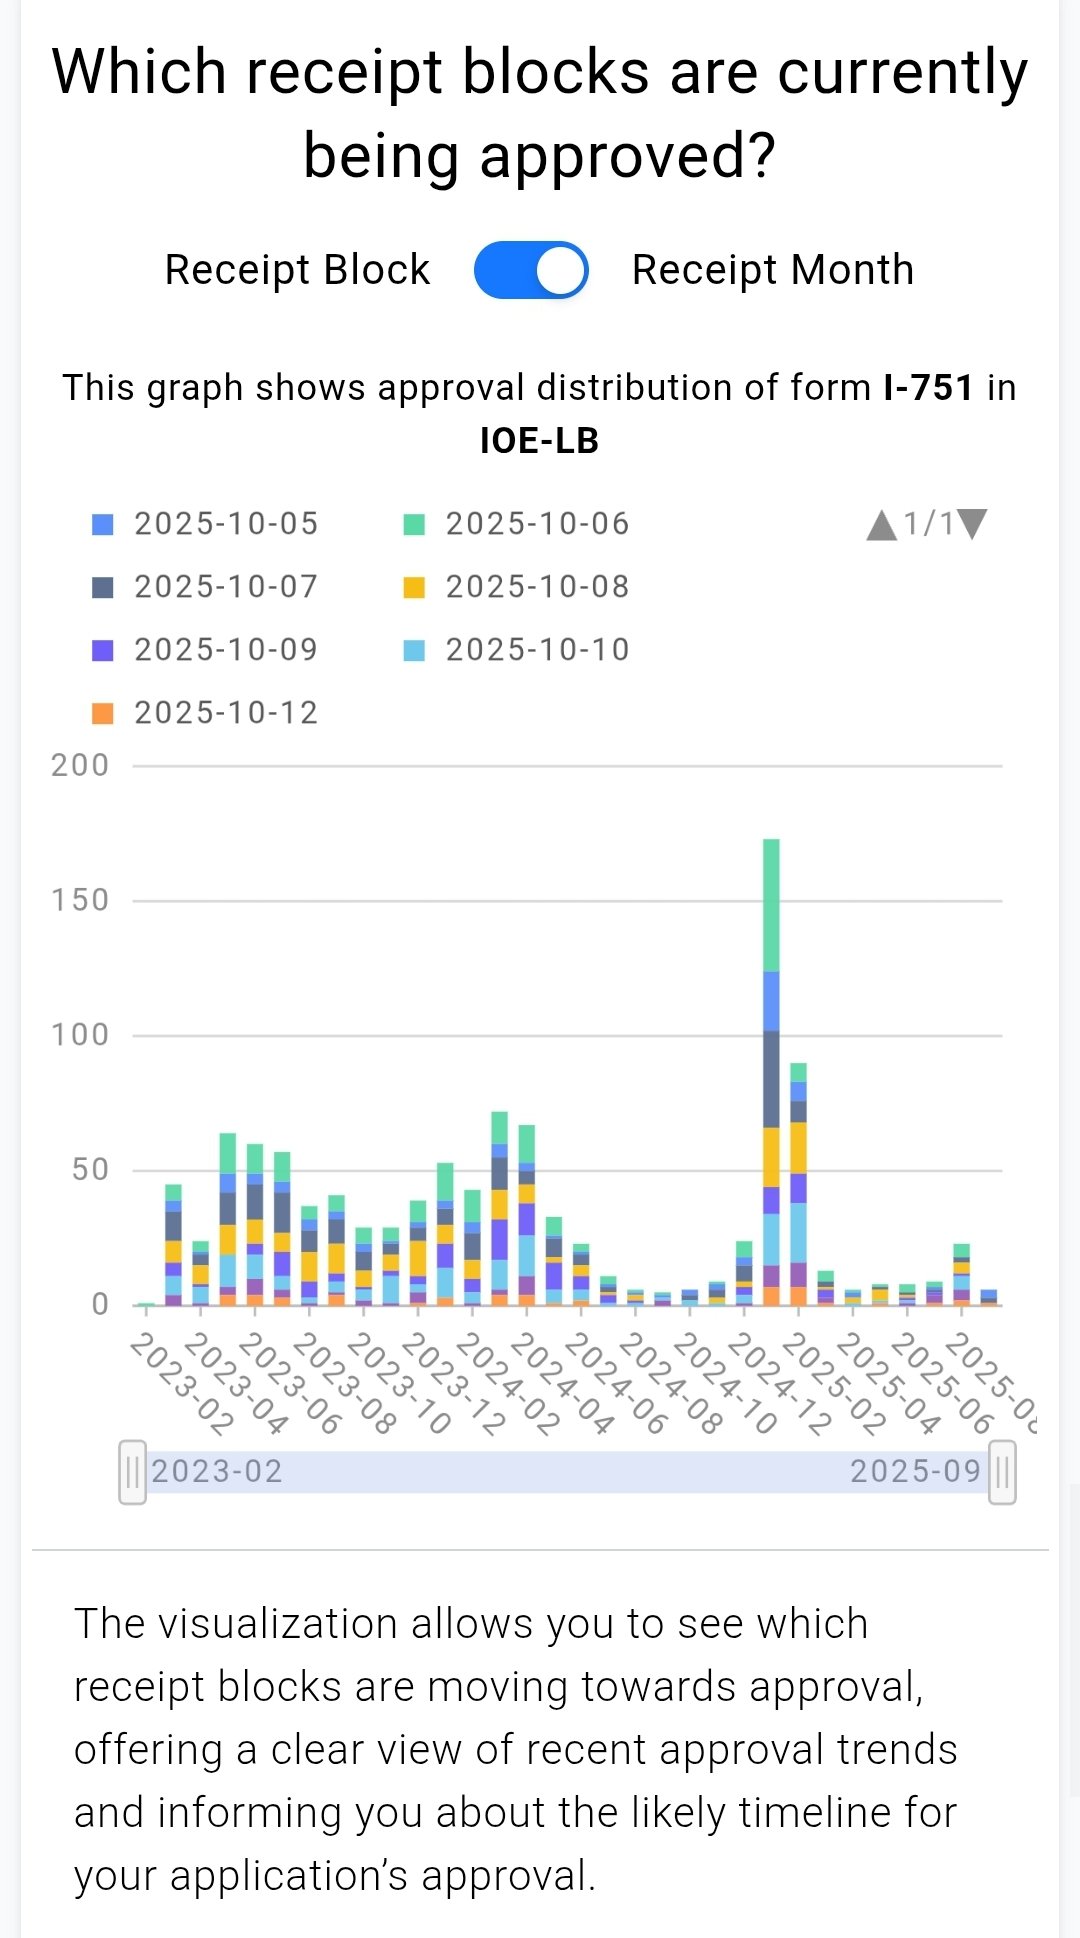Click legend next page down arrow
Screen dimensions: 1080x1938
tap(972, 523)
